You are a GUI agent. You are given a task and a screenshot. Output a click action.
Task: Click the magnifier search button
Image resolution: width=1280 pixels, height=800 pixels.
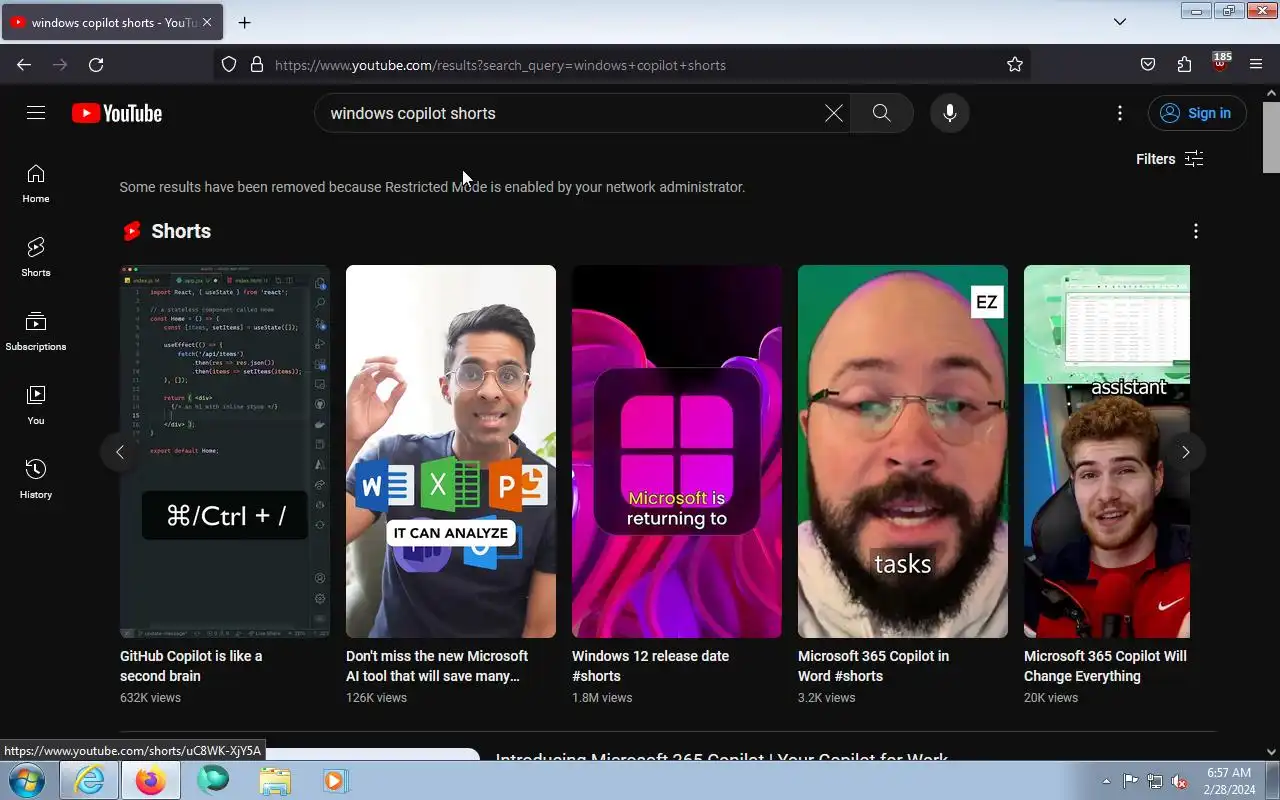882,113
